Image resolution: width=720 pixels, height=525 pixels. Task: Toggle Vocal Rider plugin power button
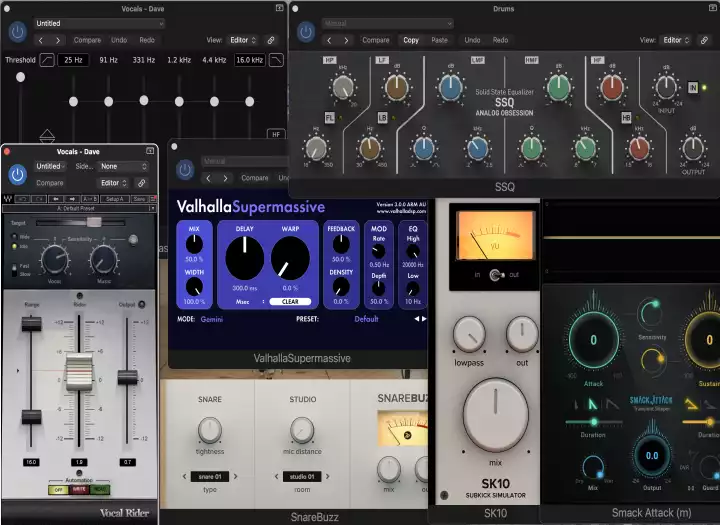click(x=17, y=175)
